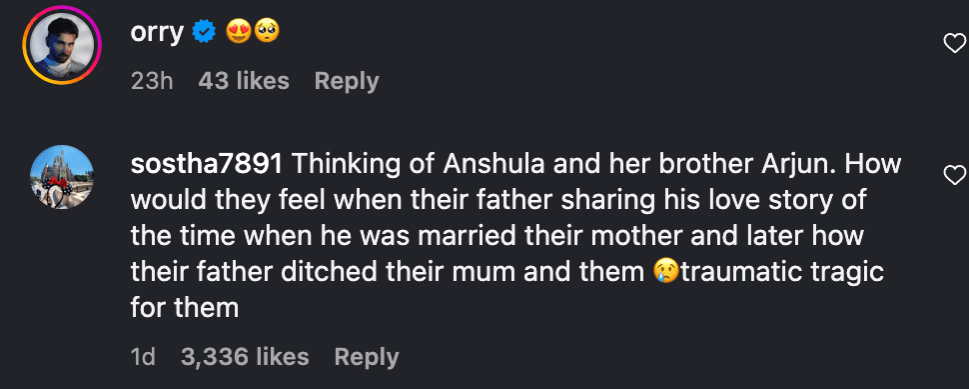Click the words for them ending the comment
Image resolution: width=969 pixels, height=389 pixels.
click(185, 307)
